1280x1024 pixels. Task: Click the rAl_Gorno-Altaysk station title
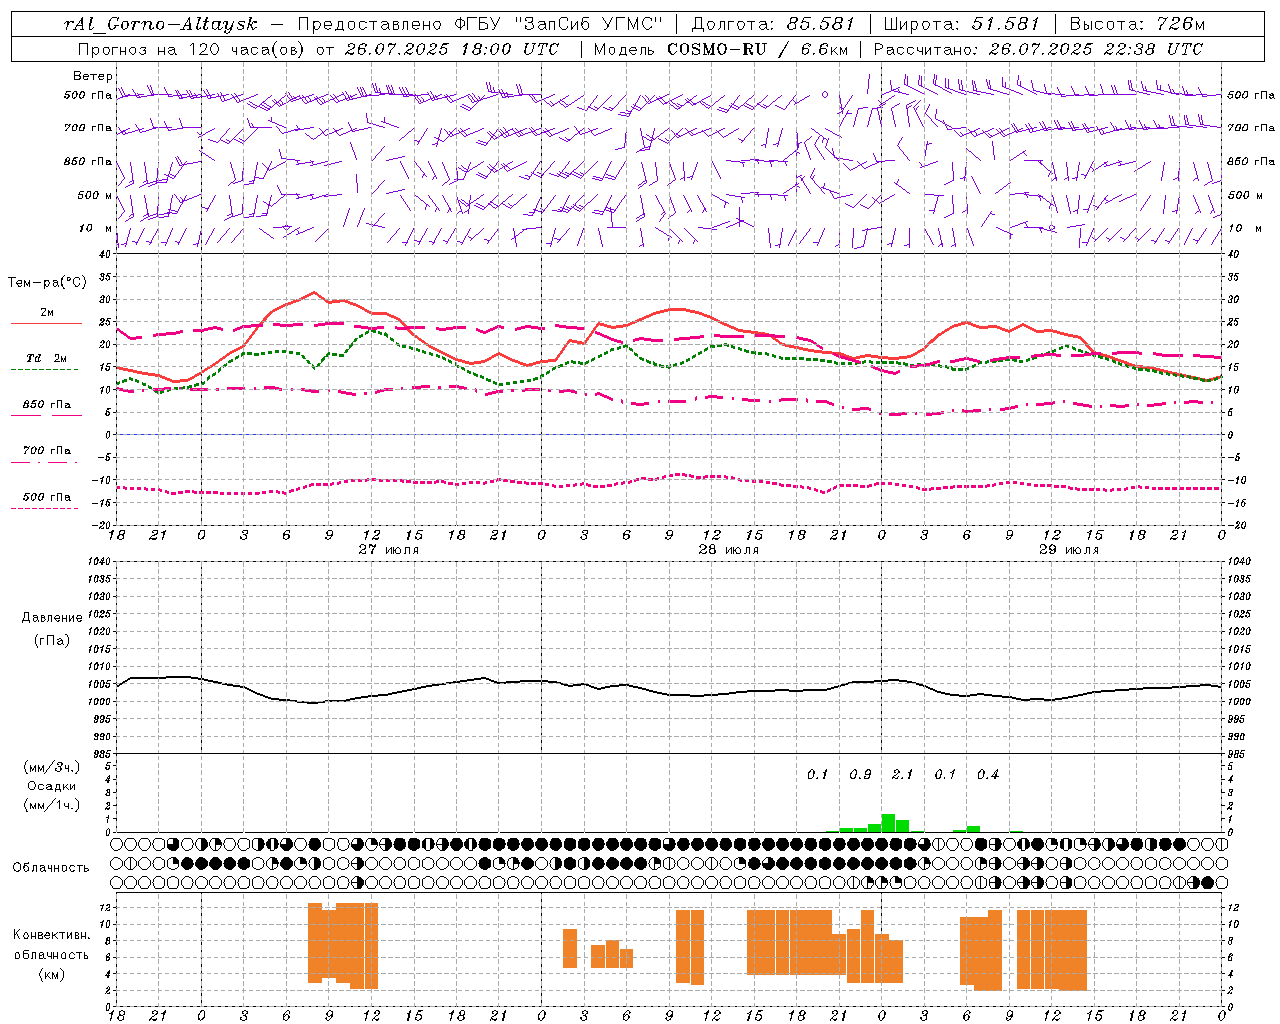tap(161, 24)
